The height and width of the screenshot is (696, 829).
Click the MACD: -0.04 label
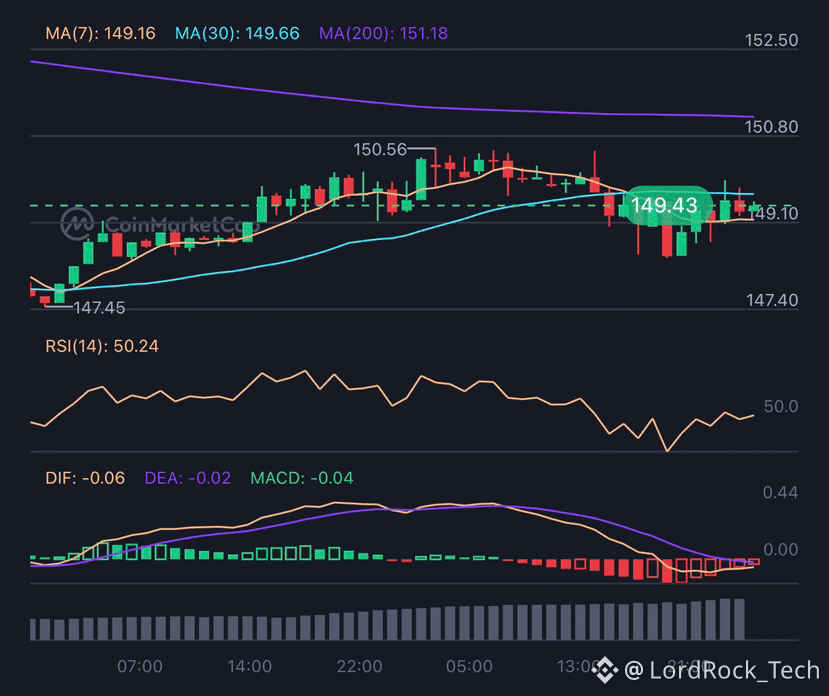pyautogui.click(x=302, y=478)
